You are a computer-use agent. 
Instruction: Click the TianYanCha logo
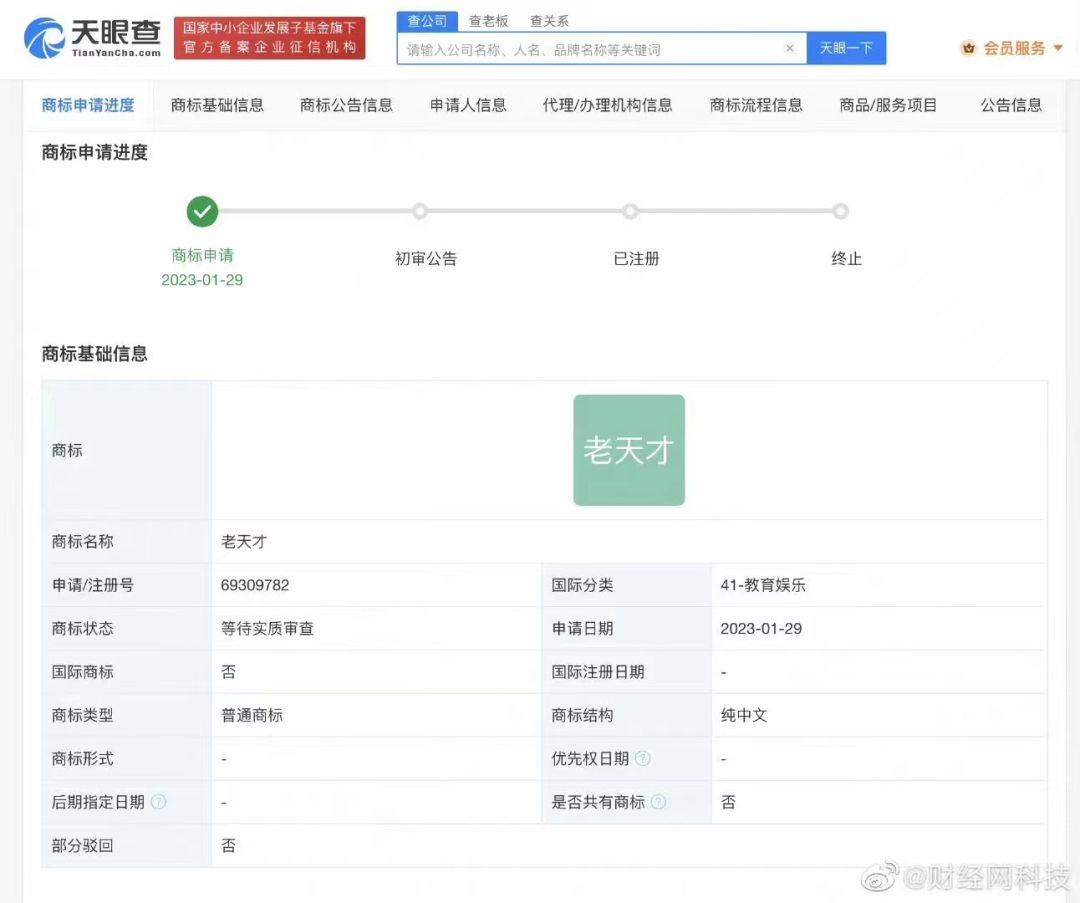(92, 39)
